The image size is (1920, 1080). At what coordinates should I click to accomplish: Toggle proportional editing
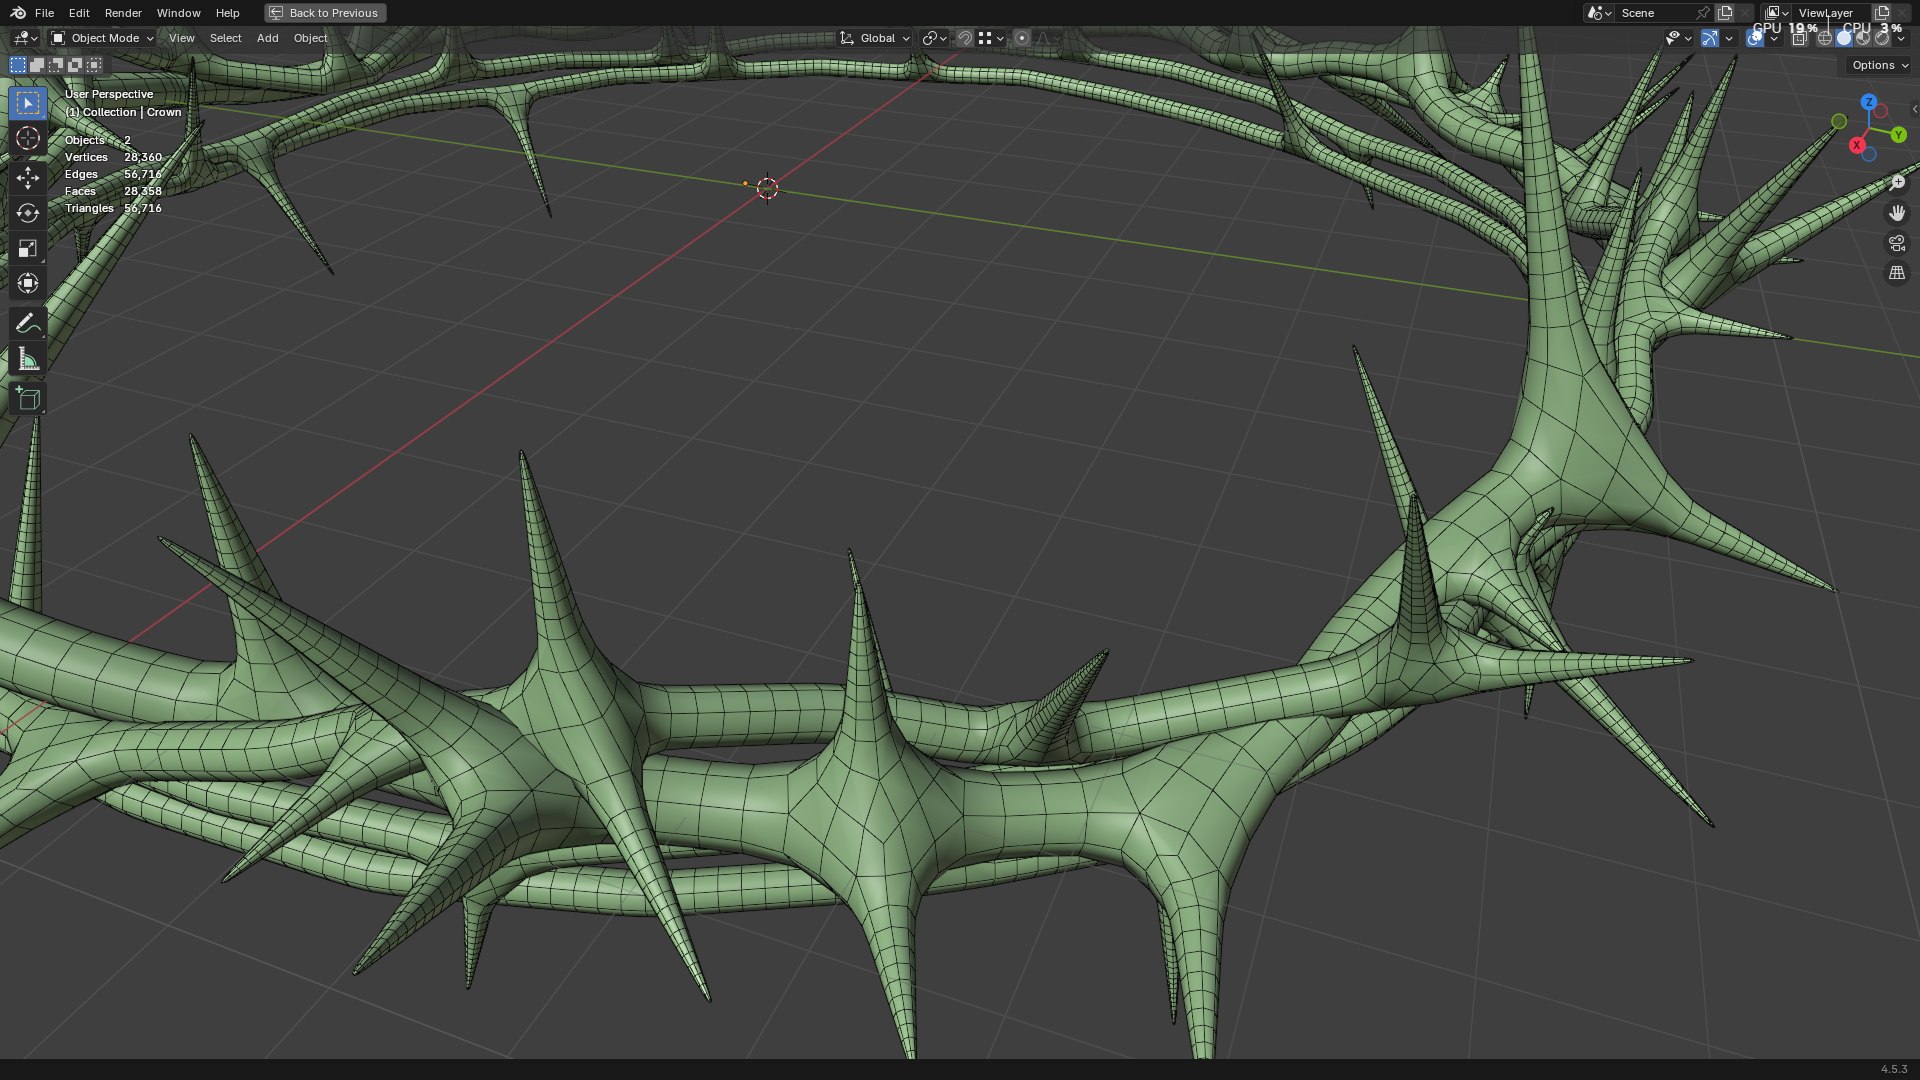[1021, 38]
